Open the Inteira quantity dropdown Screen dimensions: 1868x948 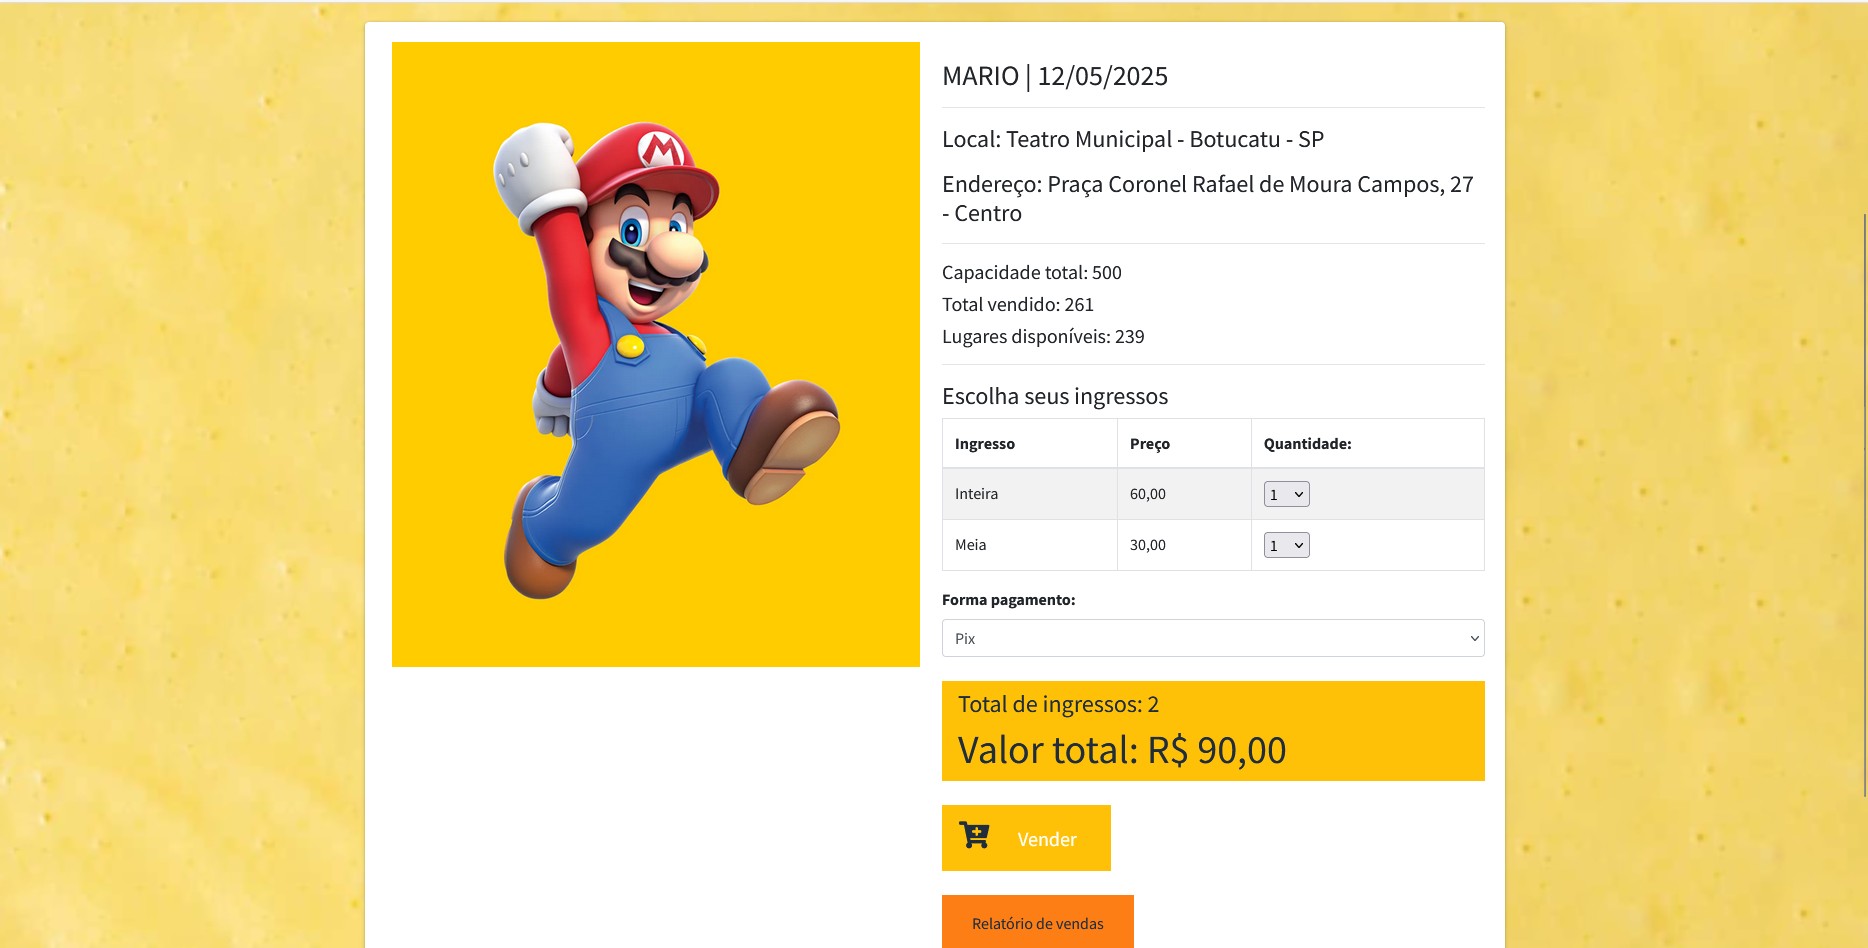1286,494
